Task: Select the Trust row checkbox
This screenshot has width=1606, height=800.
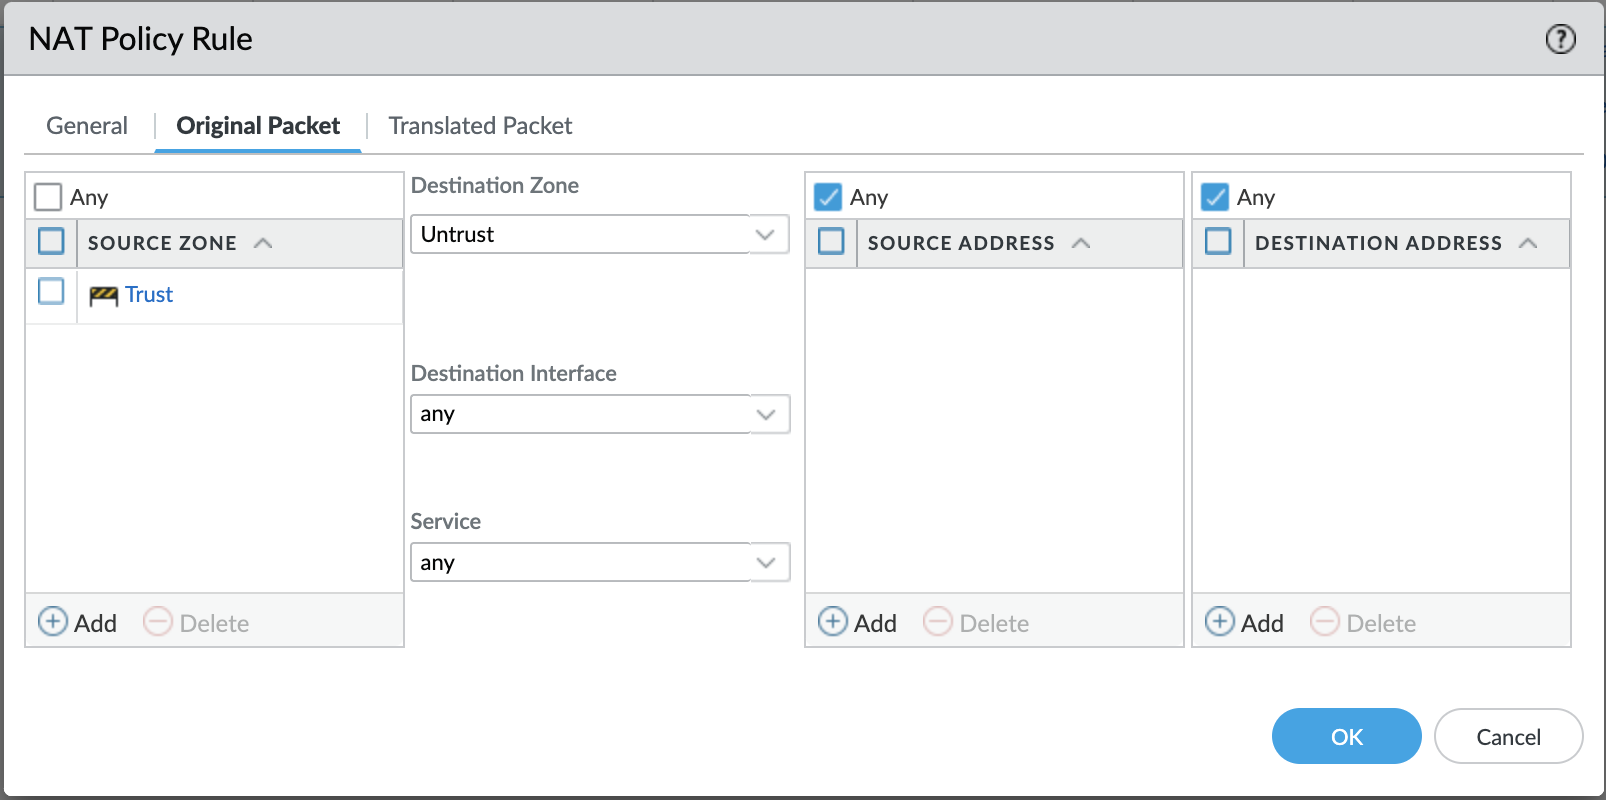Action: pyautogui.click(x=51, y=291)
